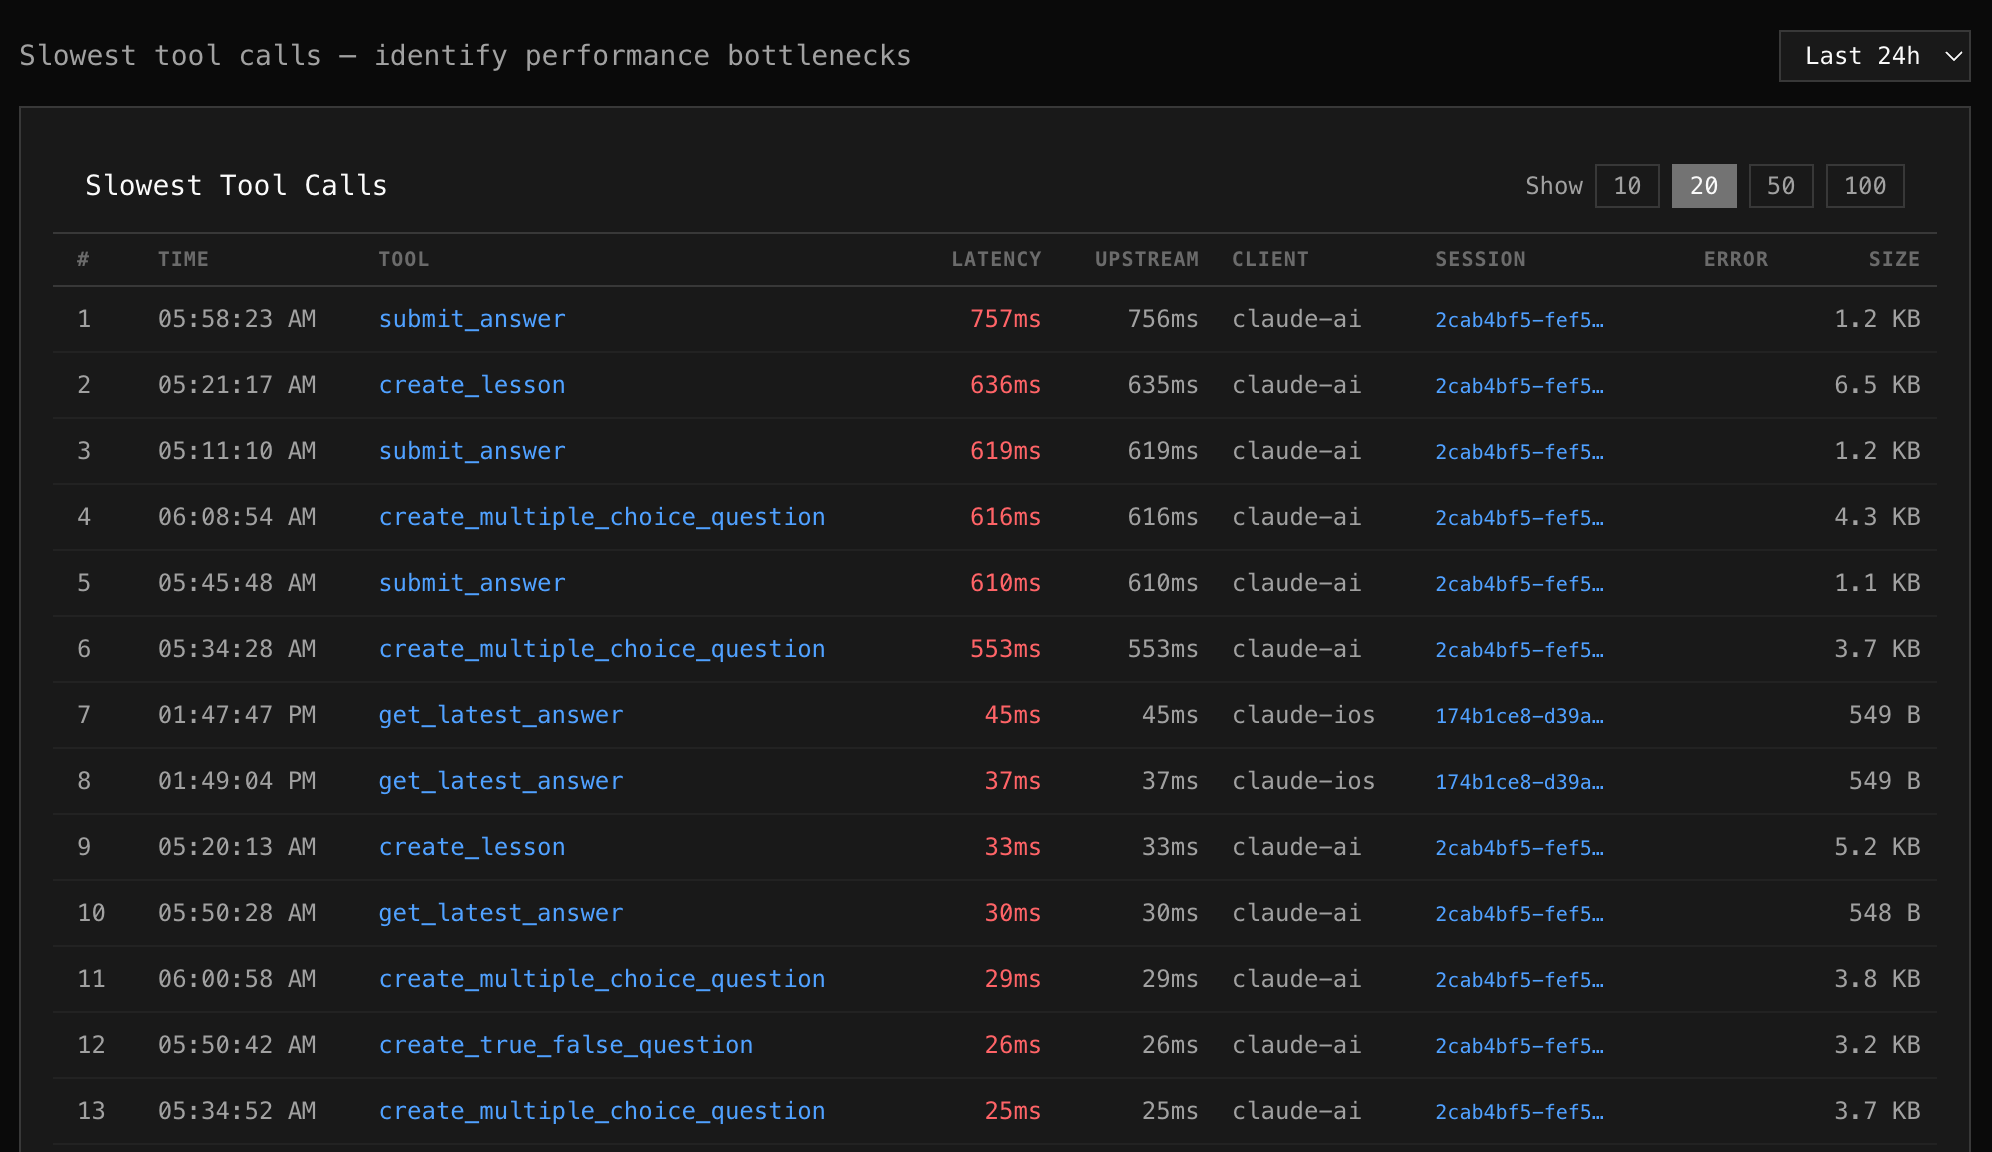Open submit_answer tool in row 1
1992x1152 pixels.
coord(472,319)
